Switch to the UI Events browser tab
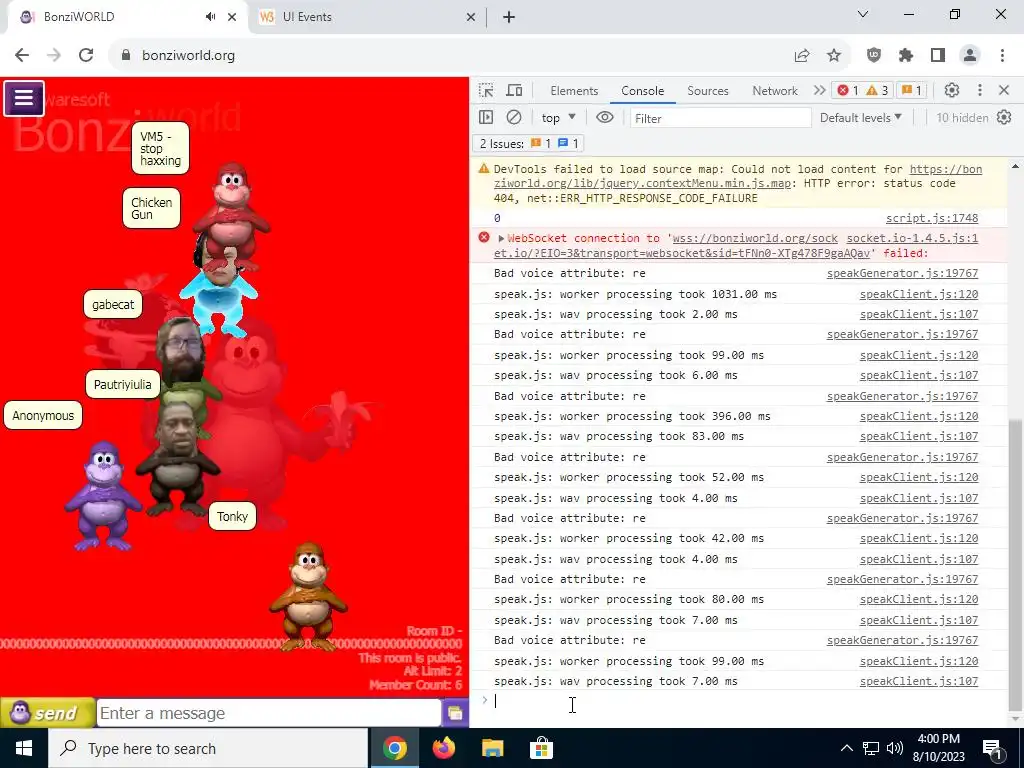The height and width of the screenshot is (768, 1024). point(368,17)
